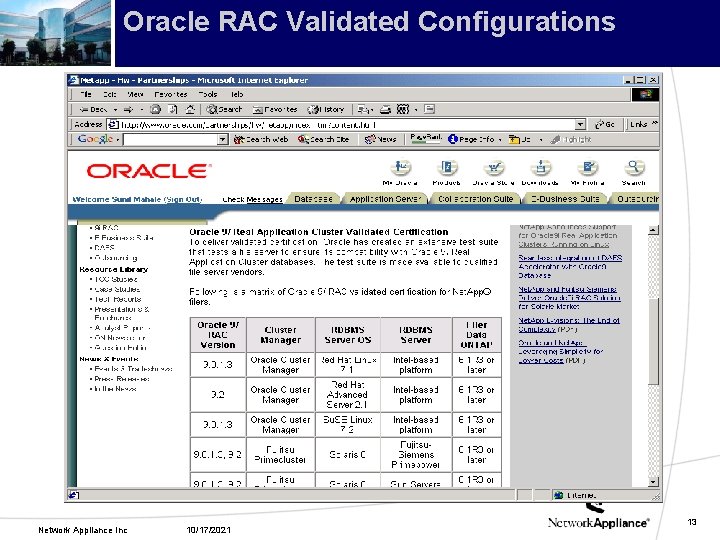Expand the Address bar URL dropdown
The width and height of the screenshot is (720, 540).
pos(580,124)
